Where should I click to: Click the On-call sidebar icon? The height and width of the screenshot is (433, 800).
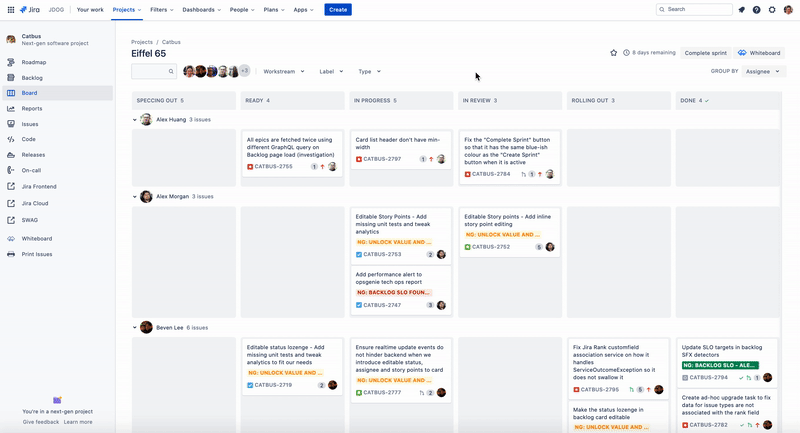(11, 170)
